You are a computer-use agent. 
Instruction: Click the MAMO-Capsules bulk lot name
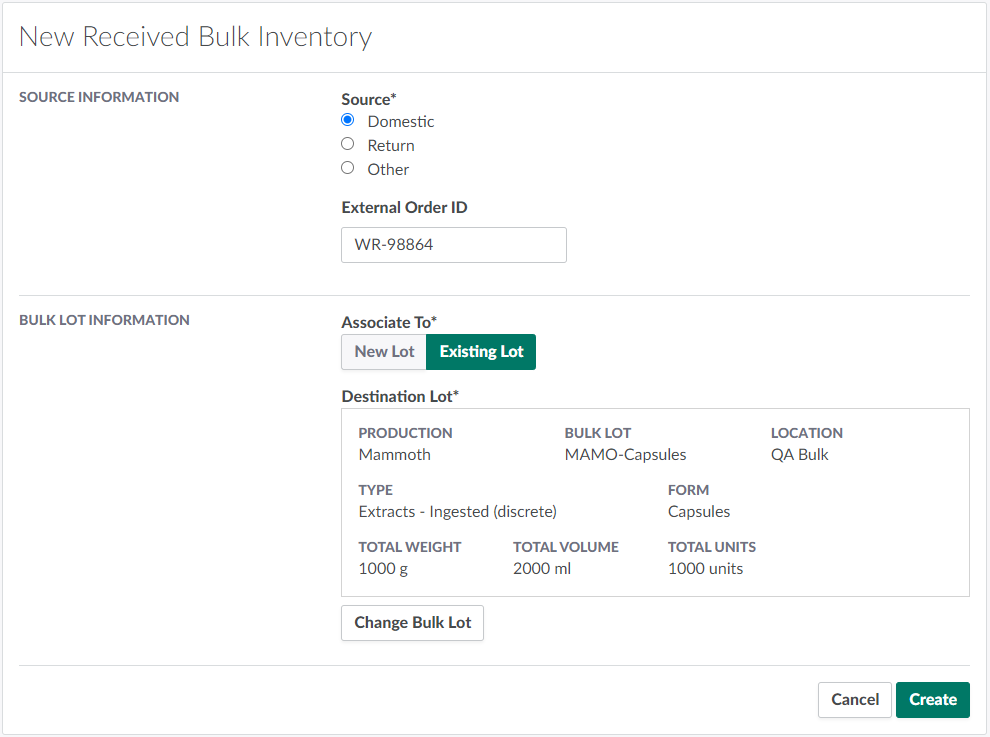pos(625,455)
